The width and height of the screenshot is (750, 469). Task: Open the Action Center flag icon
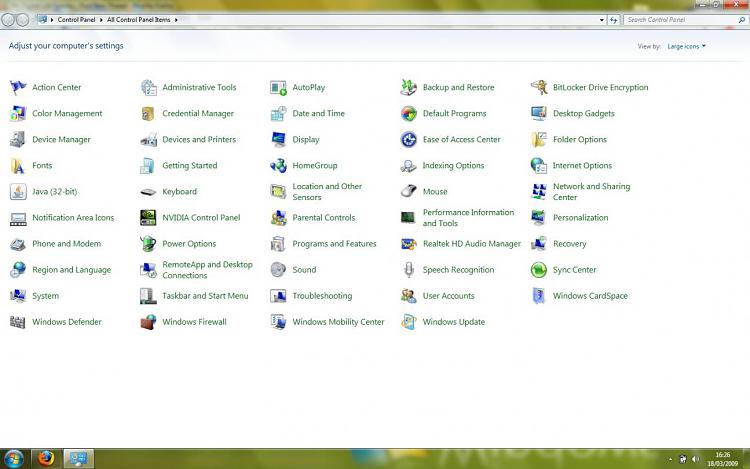[18, 87]
